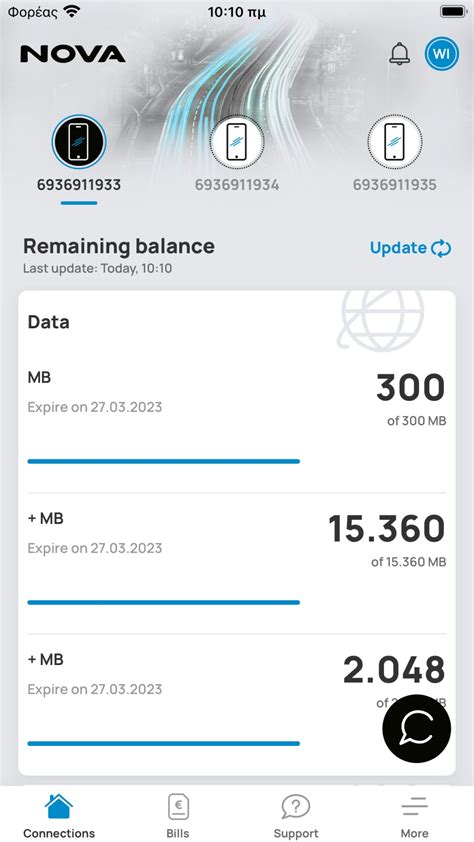Select phone icon for 6936911935
Viewport: 474px width, 842px height.
(x=395, y=141)
